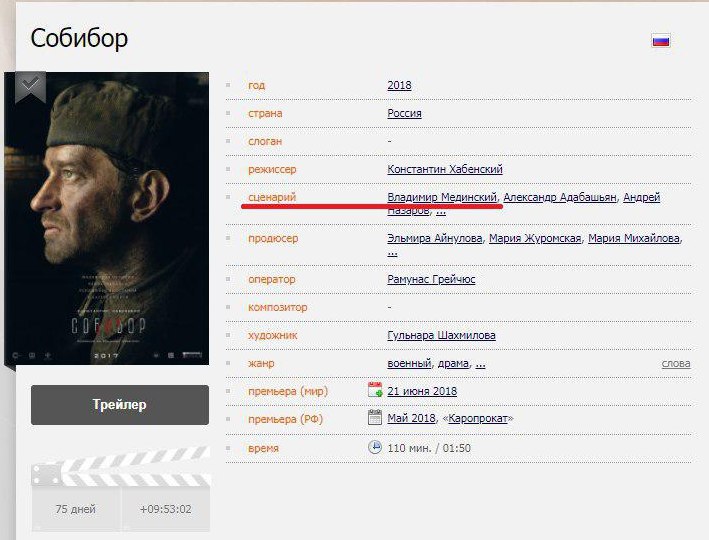Open Владимир Мединский screenwriter link
Image resolution: width=709 pixels, height=540 pixels.
[x=442, y=197]
